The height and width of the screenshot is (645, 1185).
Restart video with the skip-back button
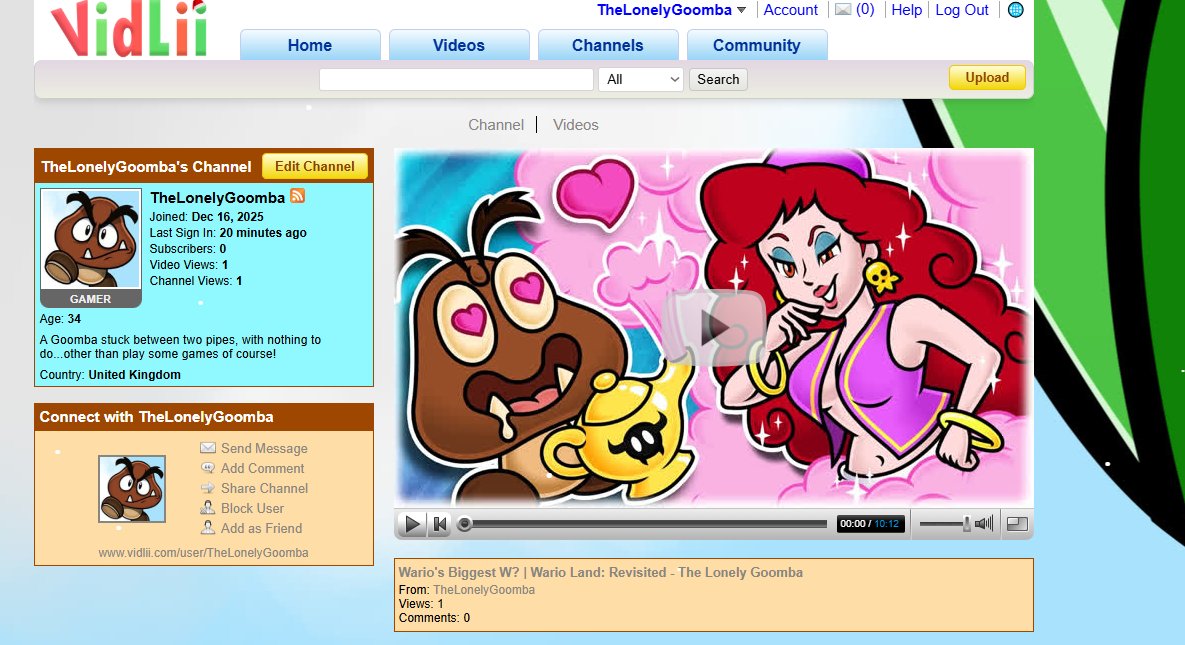(x=439, y=523)
